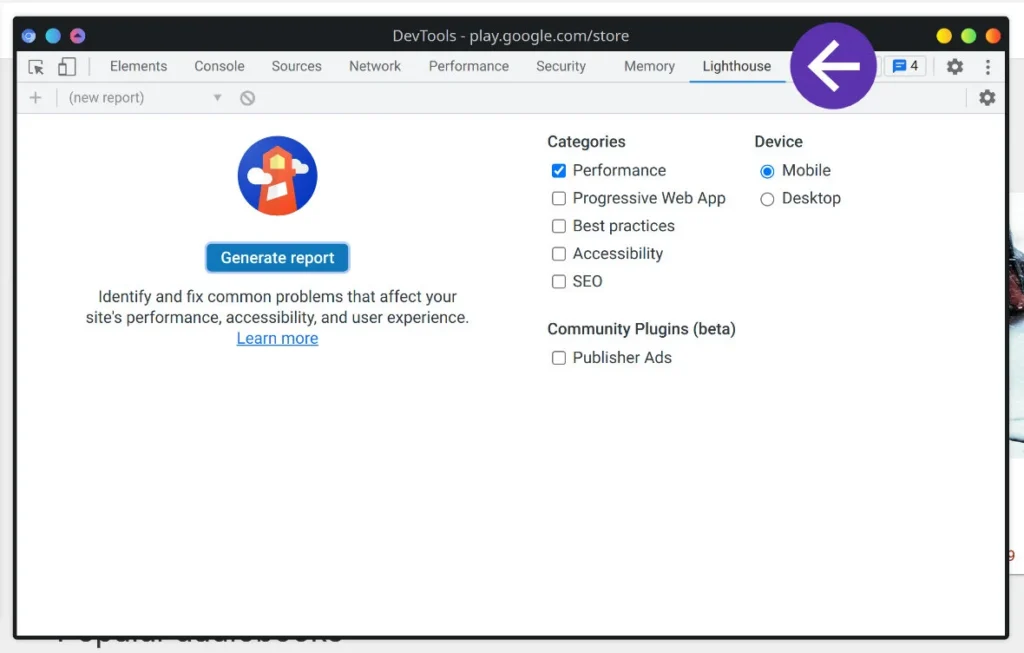The image size is (1024, 653).
Task: Click the messages issues counter showing 4
Action: click(x=905, y=66)
